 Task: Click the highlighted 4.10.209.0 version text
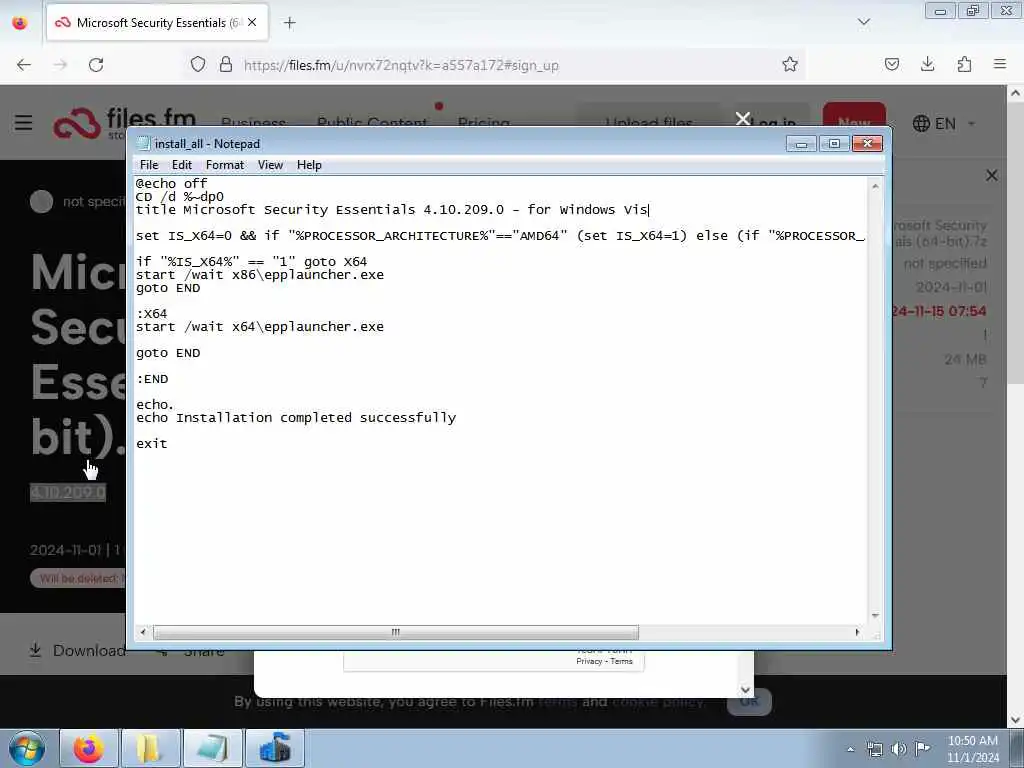pos(68,492)
